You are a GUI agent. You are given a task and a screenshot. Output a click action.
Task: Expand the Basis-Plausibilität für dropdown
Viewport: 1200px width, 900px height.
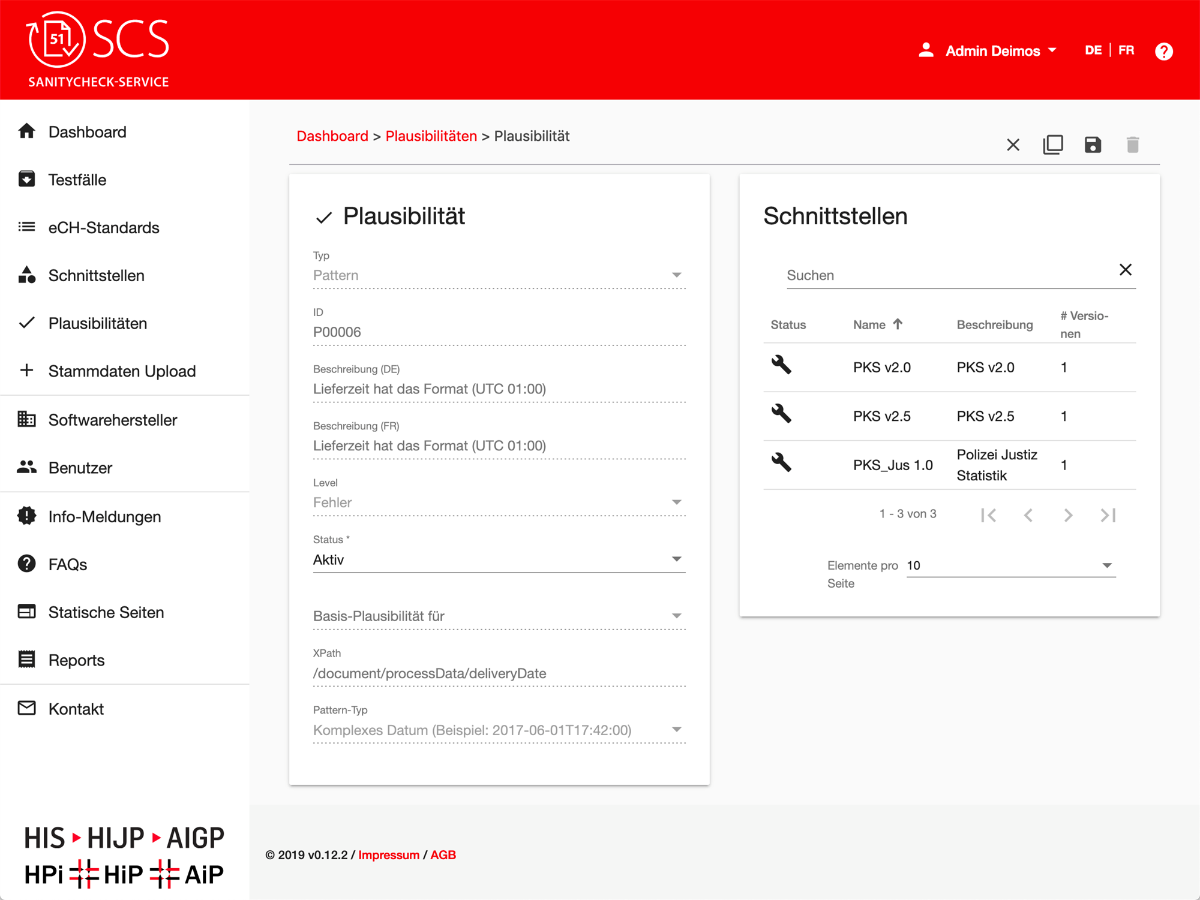(x=498, y=616)
